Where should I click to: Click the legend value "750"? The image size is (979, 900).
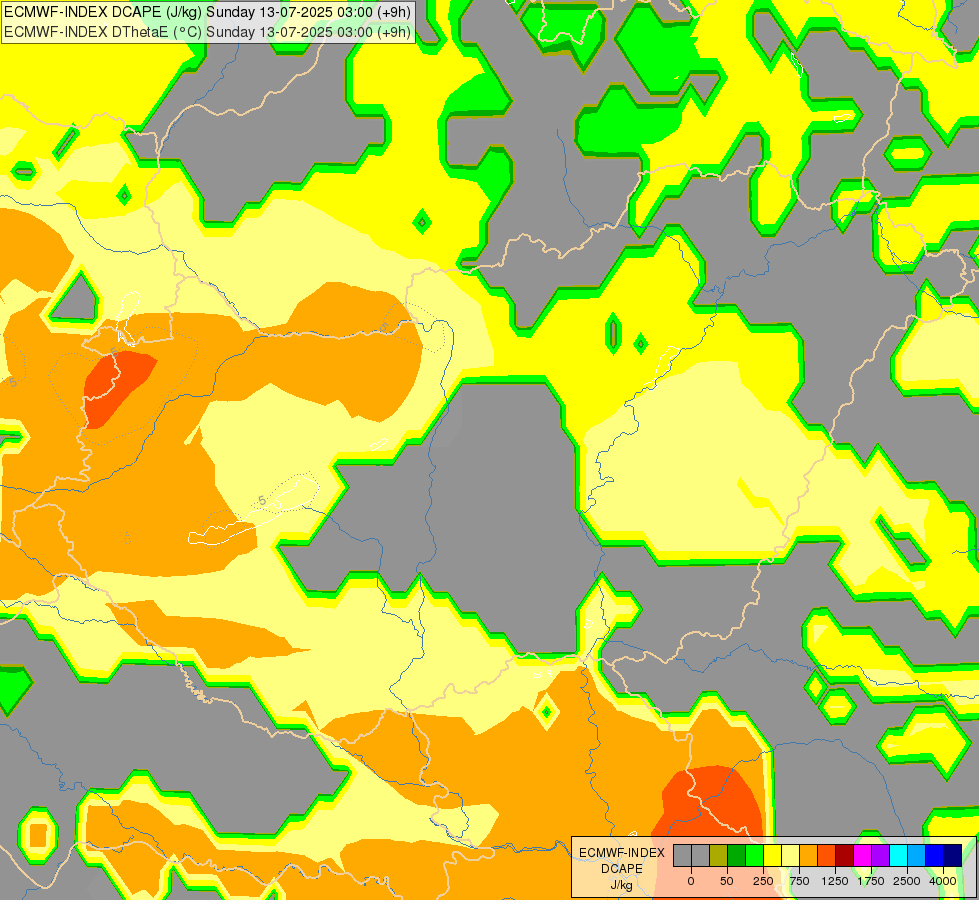tap(799, 881)
